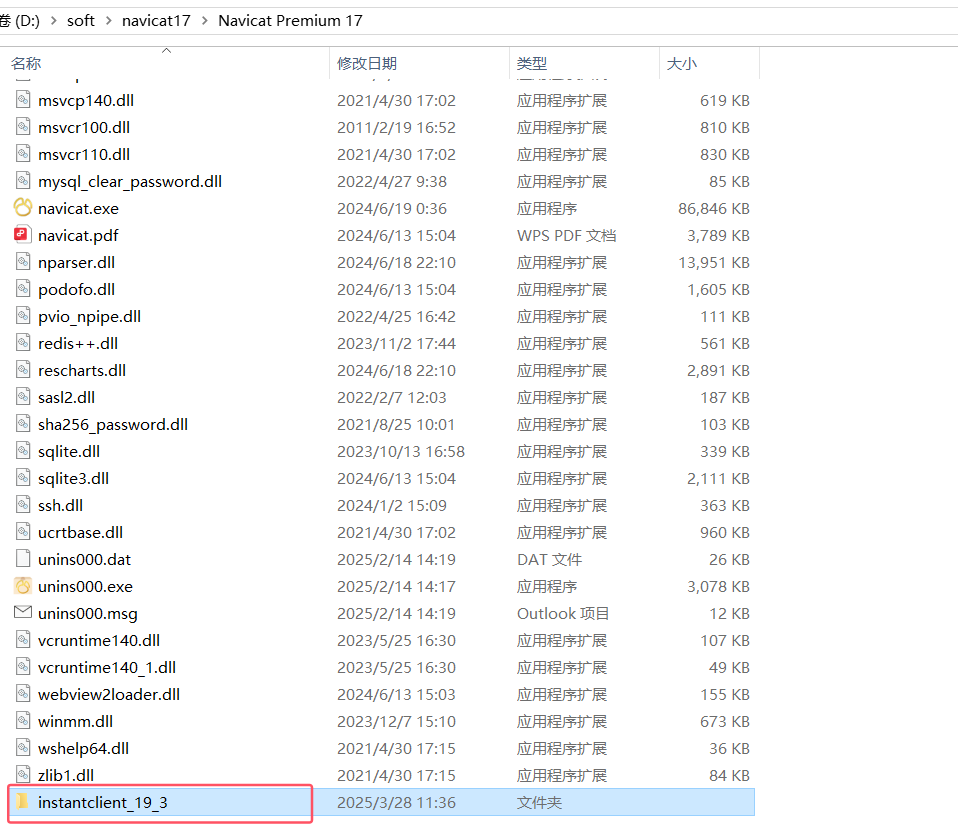The image size is (958, 834).
Task: Click the 13,951 KB size value
Action: coord(714,262)
